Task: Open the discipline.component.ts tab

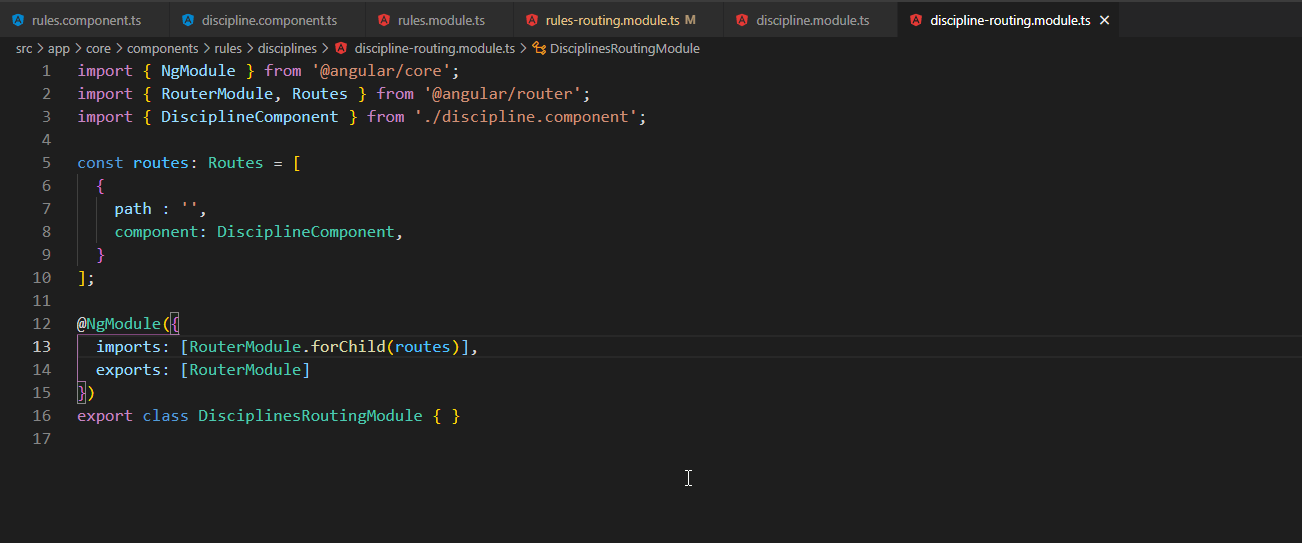Action: 269,20
